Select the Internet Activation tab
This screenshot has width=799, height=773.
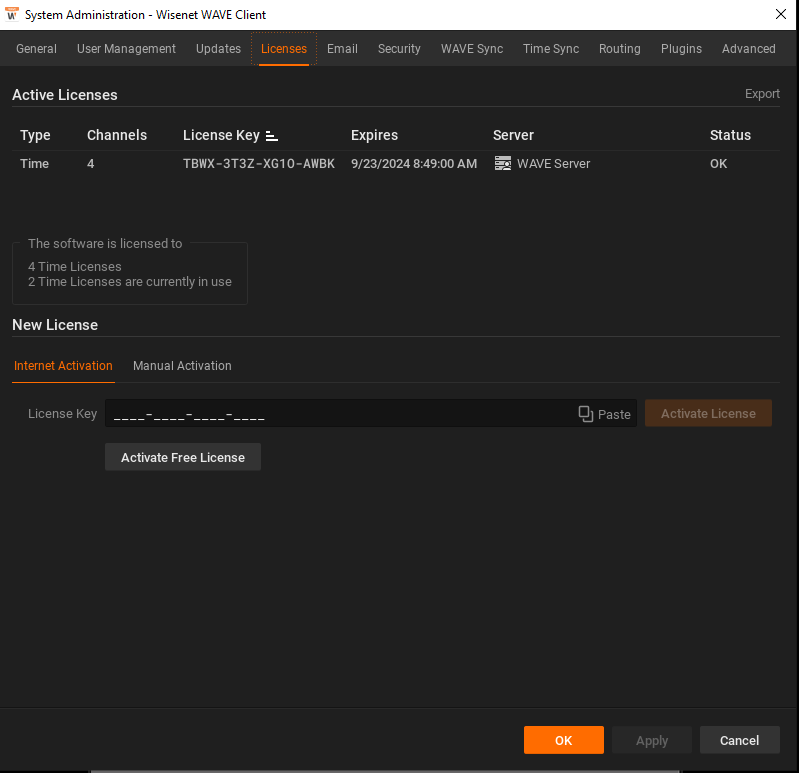point(63,366)
